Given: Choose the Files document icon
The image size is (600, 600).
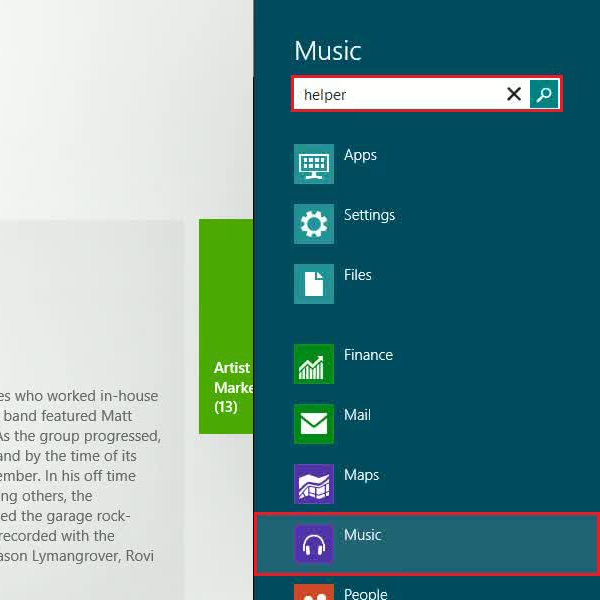Looking at the screenshot, I should click(x=314, y=284).
